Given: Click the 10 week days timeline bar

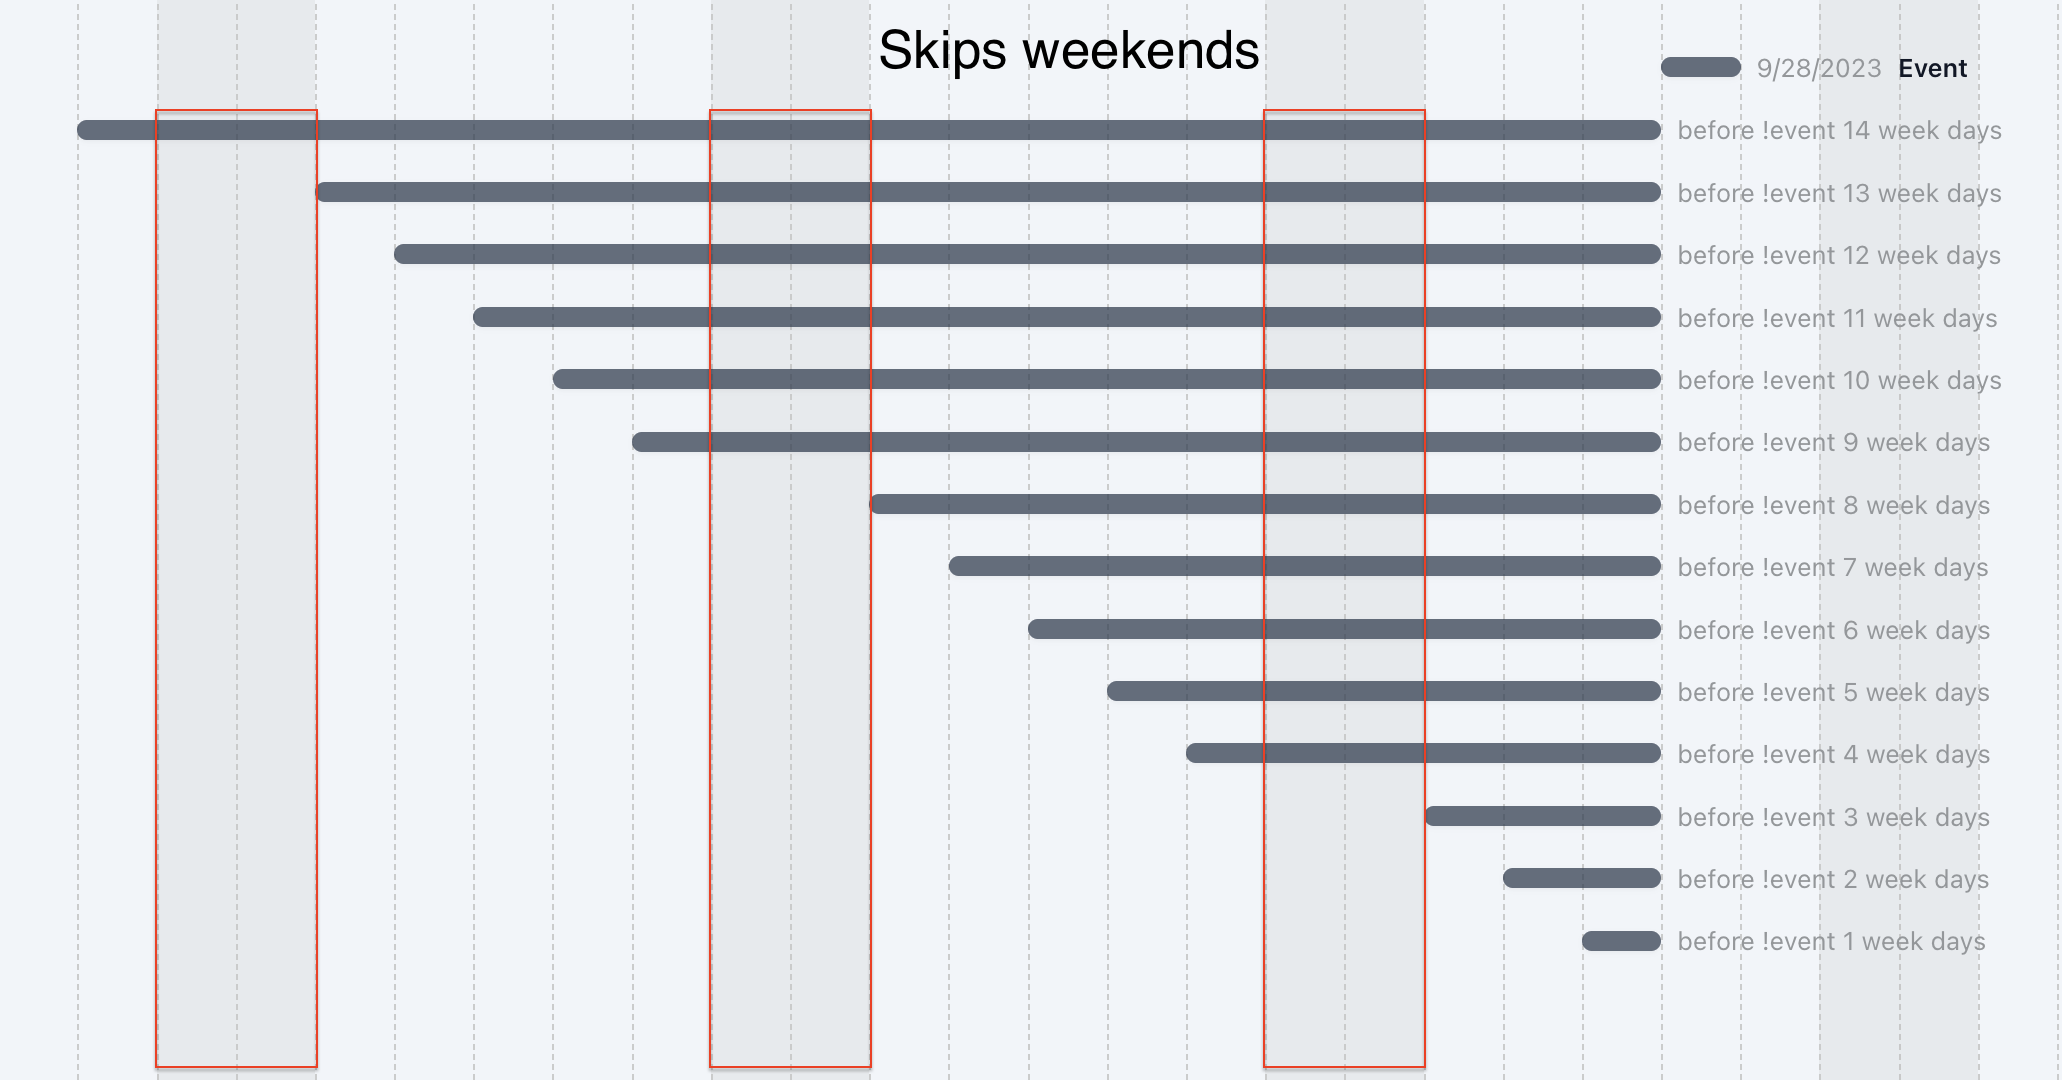Looking at the screenshot, I should pyautogui.click(x=1107, y=379).
